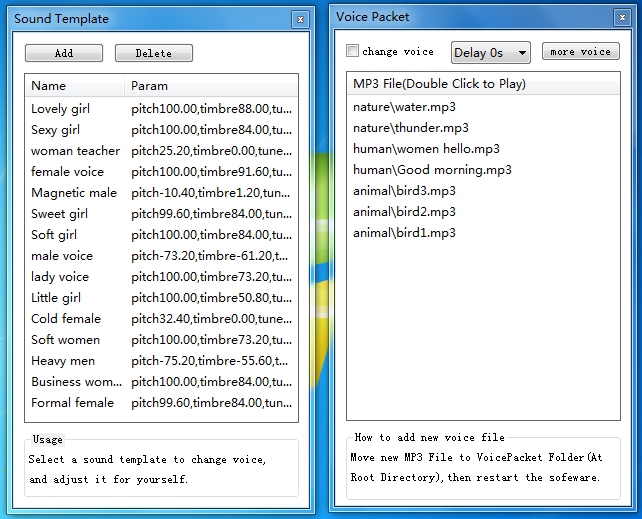Select the Magnetic male template
This screenshot has width=642, height=519.
coord(161,193)
